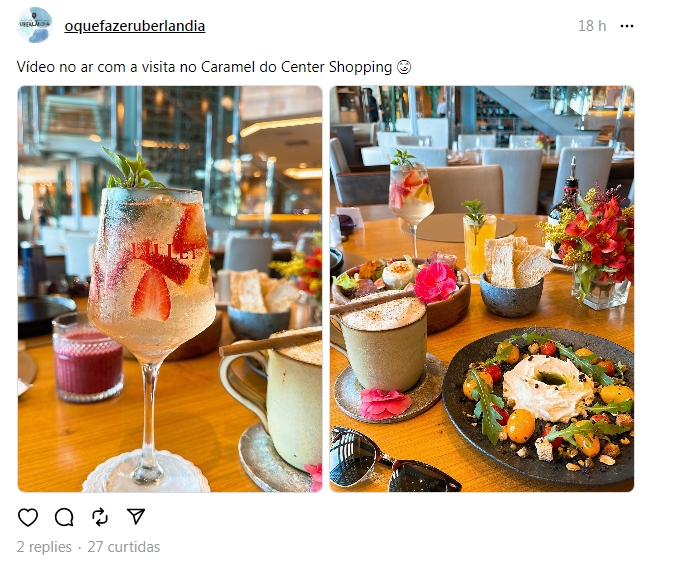Click the 18 h post timestamp
The image size is (690, 572).
pyautogui.click(x=592, y=26)
